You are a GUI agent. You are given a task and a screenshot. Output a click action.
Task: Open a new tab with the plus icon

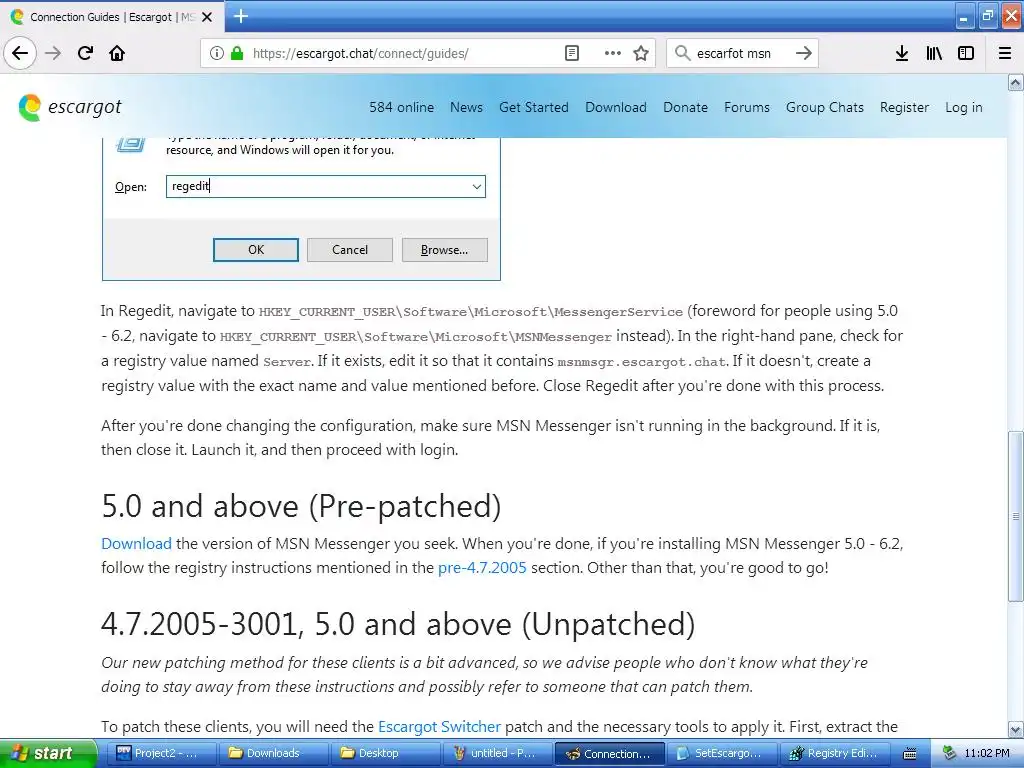click(241, 16)
